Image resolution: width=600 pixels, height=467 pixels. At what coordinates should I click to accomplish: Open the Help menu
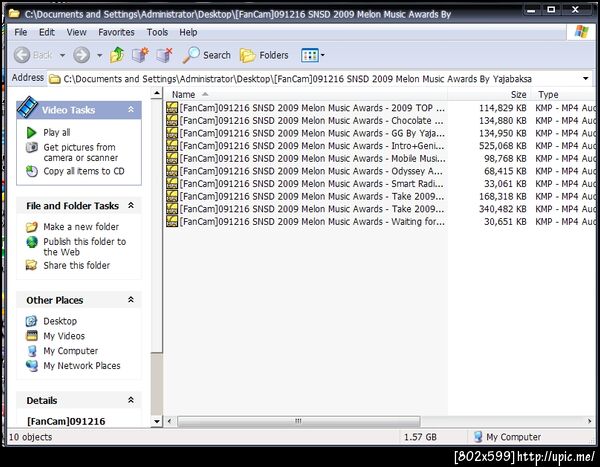click(x=188, y=33)
